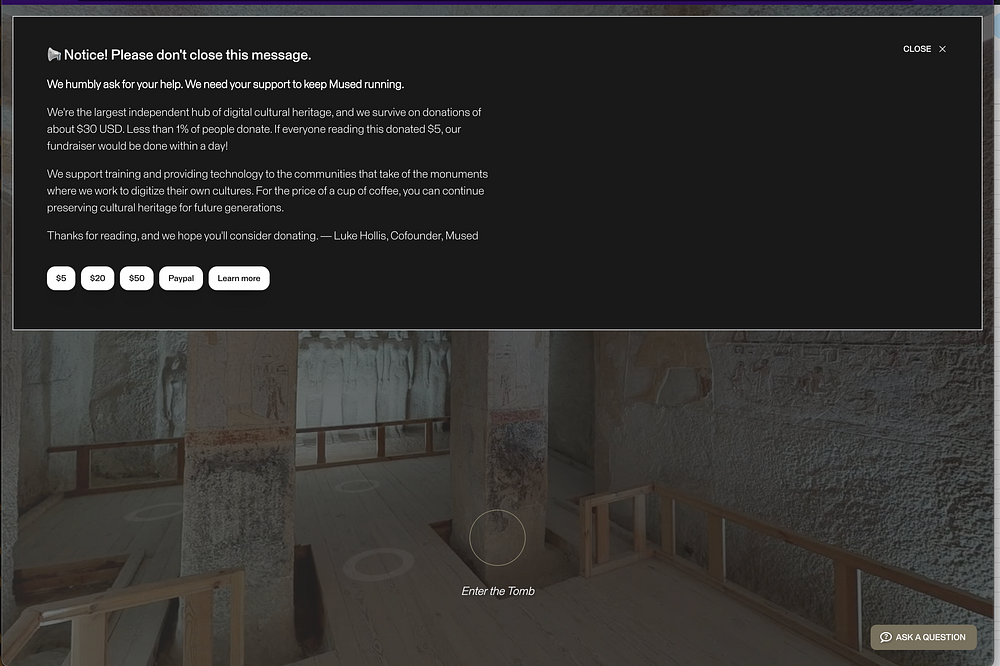Open the Ask a Question chat
The height and width of the screenshot is (666, 1000).
coord(923,637)
